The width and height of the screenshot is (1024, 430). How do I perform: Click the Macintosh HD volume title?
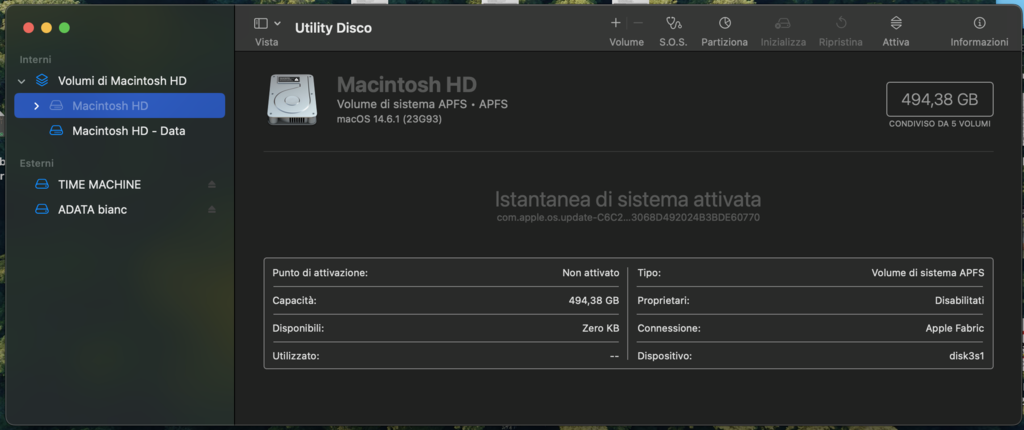click(x=406, y=84)
